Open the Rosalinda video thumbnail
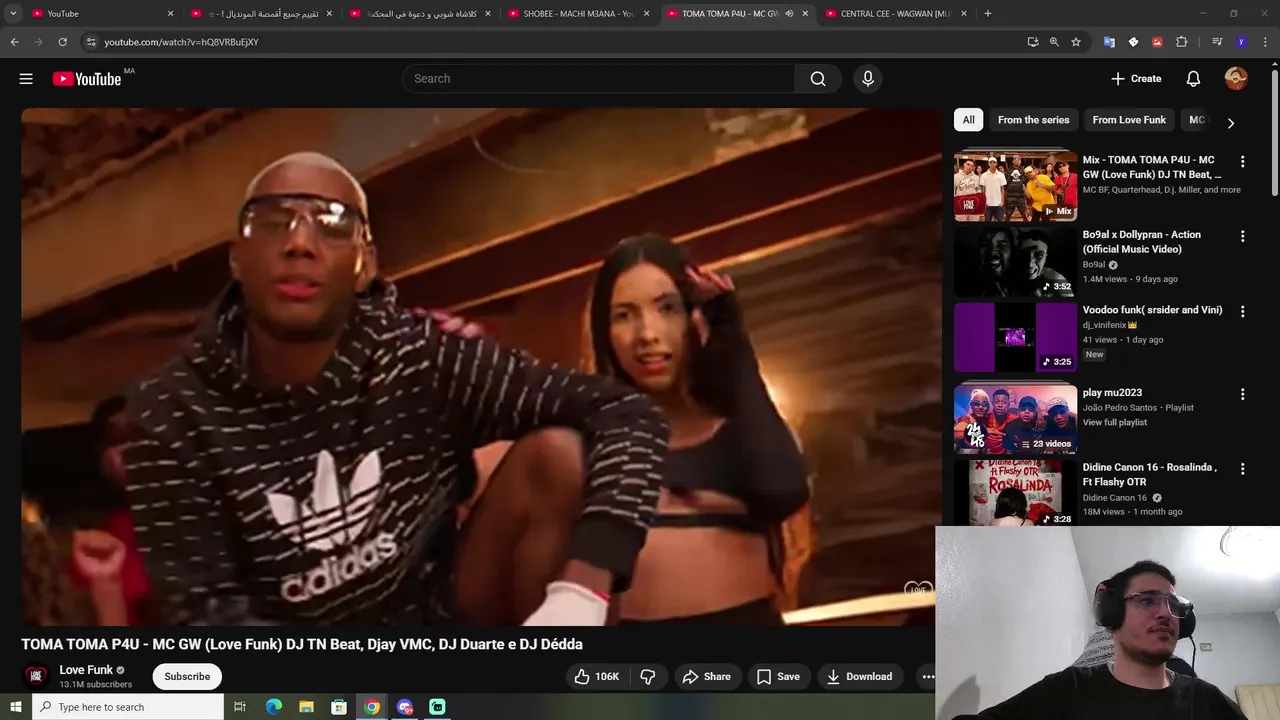The height and width of the screenshot is (720, 1280). pyautogui.click(x=1015, y=493)
